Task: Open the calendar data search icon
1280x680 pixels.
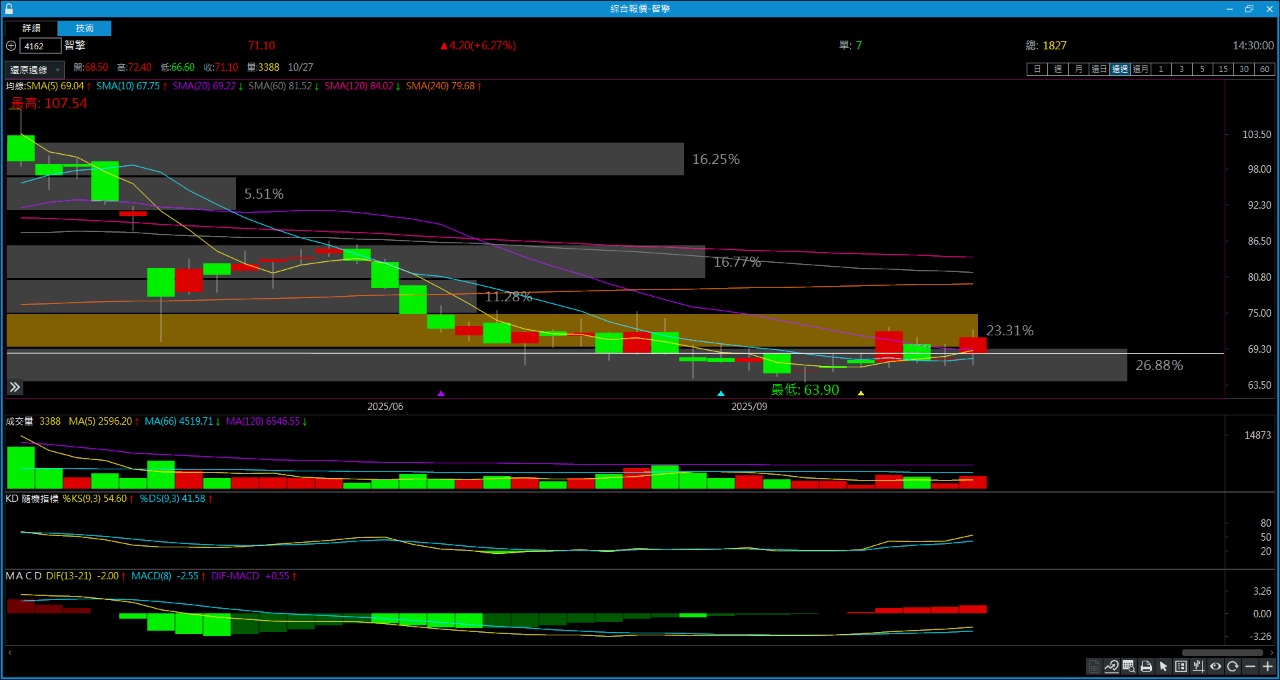Action: tap(1129, 667)
